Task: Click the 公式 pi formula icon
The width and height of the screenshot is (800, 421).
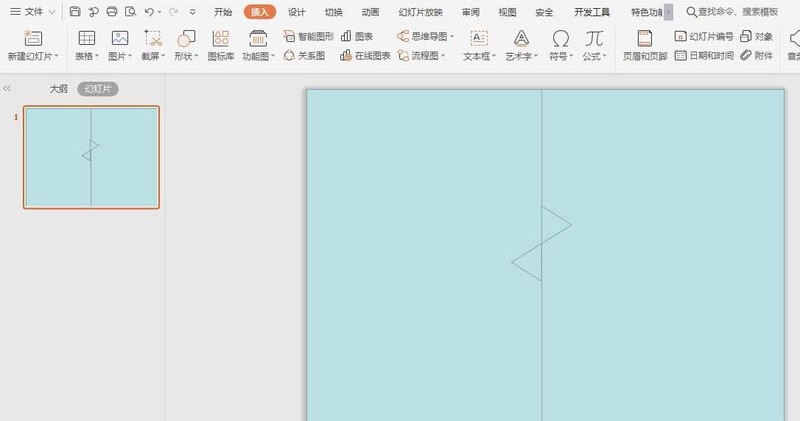Action: [x=594, y=38]
